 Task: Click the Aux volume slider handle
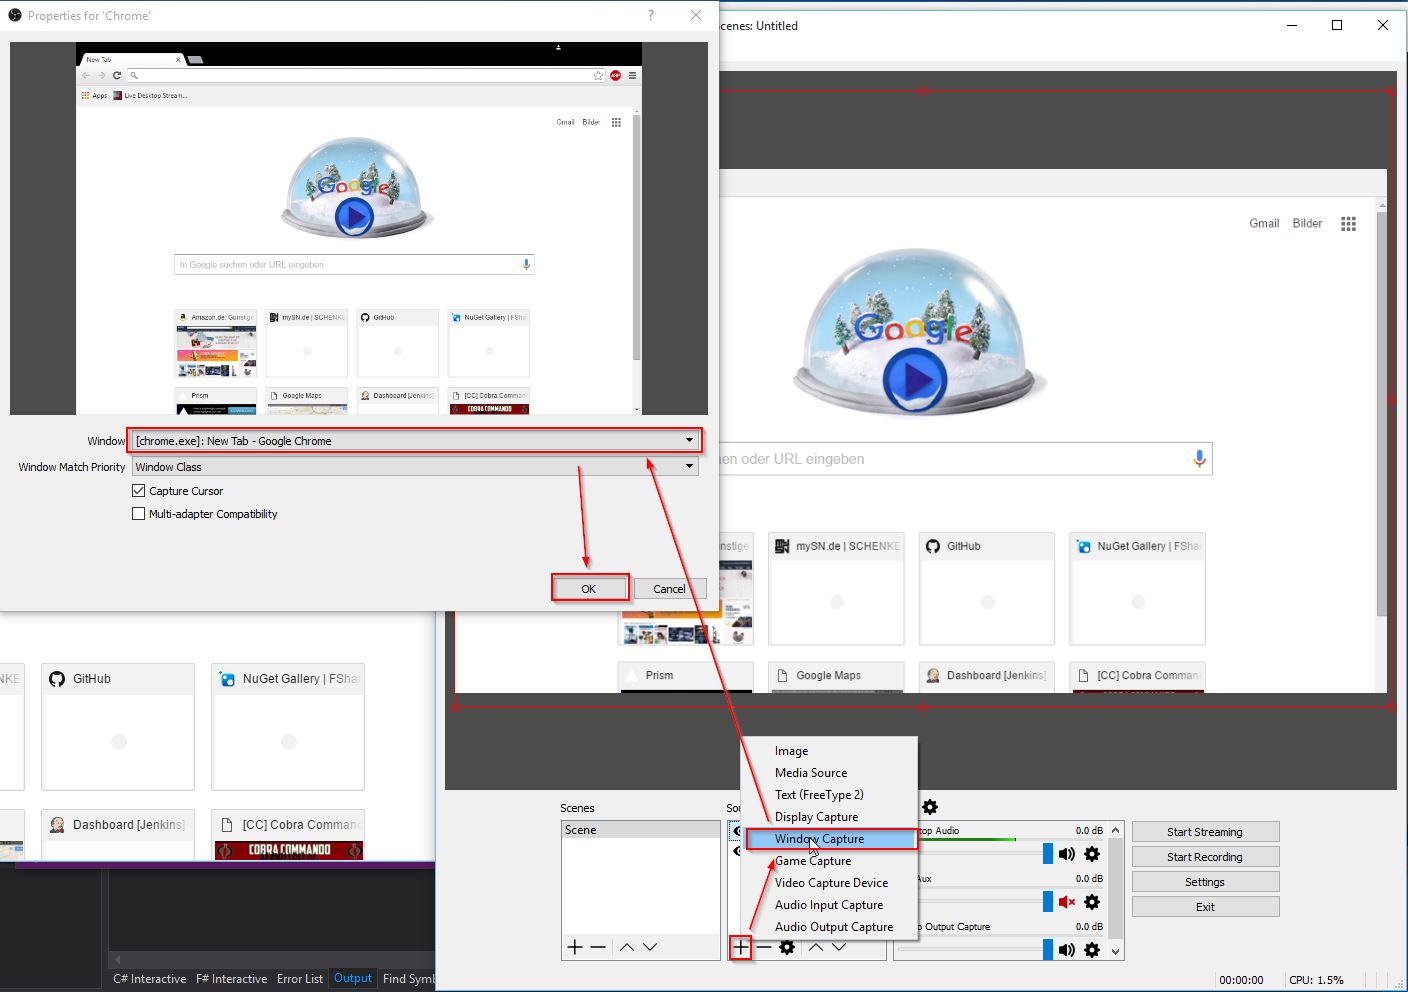(1048, 902)
